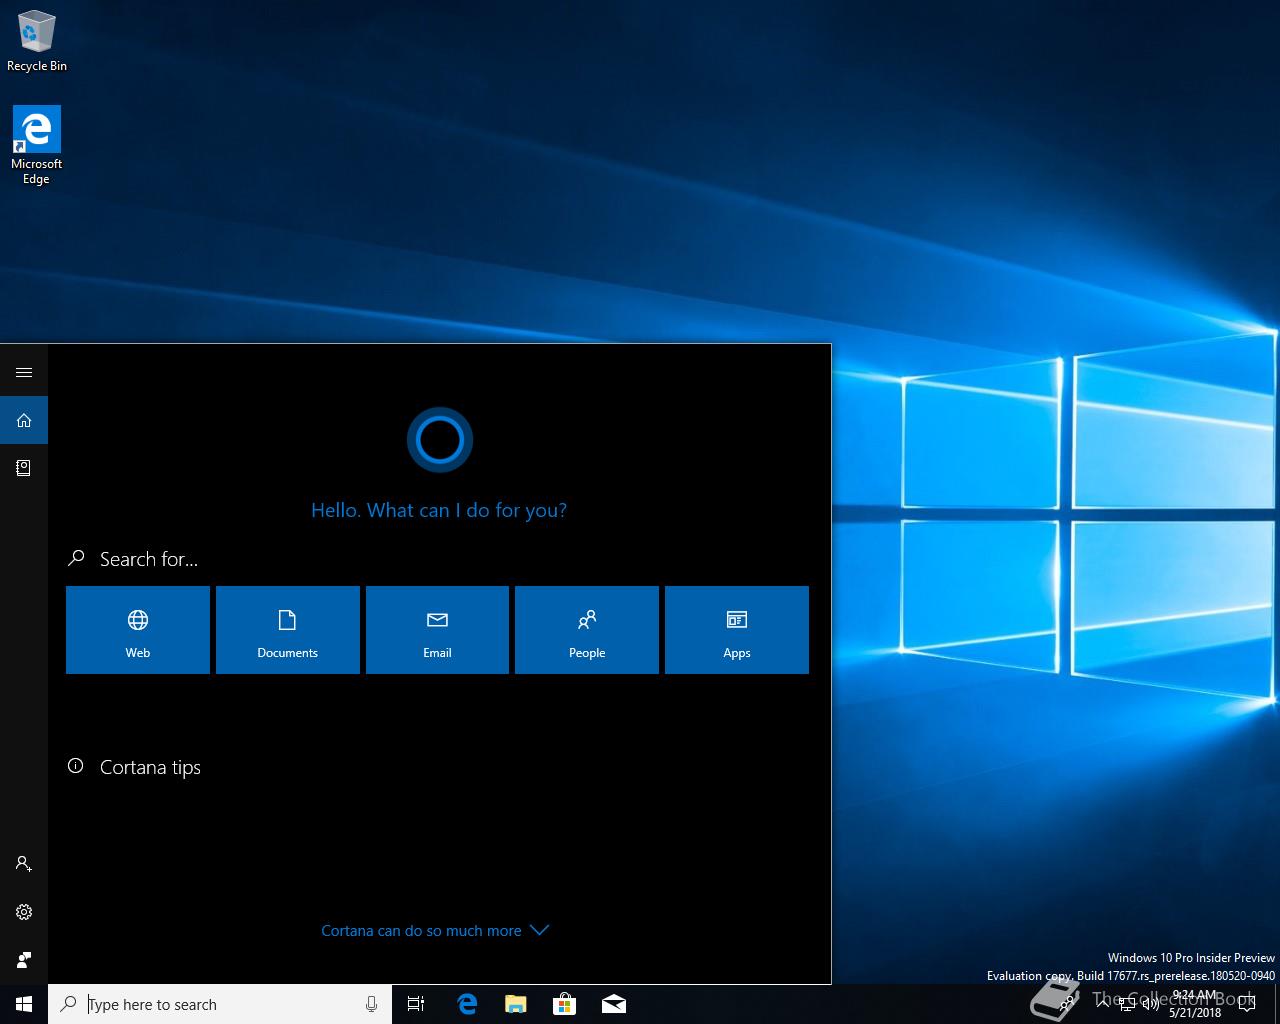Click the Cortana tips info icon
Image resolution: width=1280 pixels, height=1024 pixels.
75,766
